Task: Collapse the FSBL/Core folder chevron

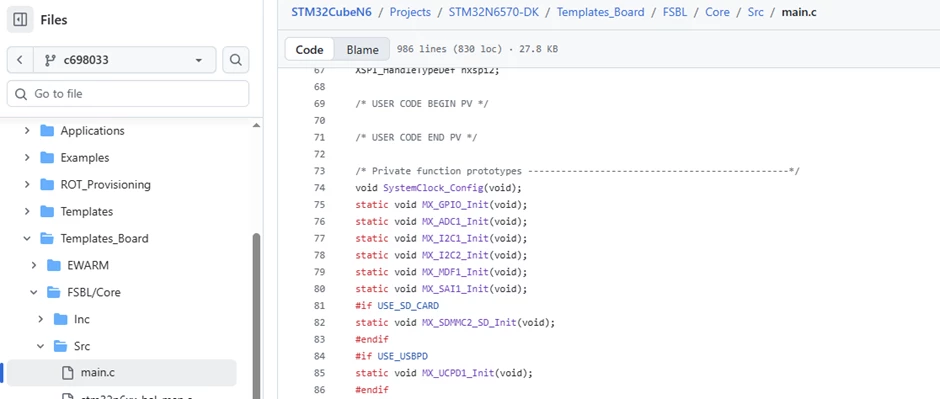Action: (34, 292)
